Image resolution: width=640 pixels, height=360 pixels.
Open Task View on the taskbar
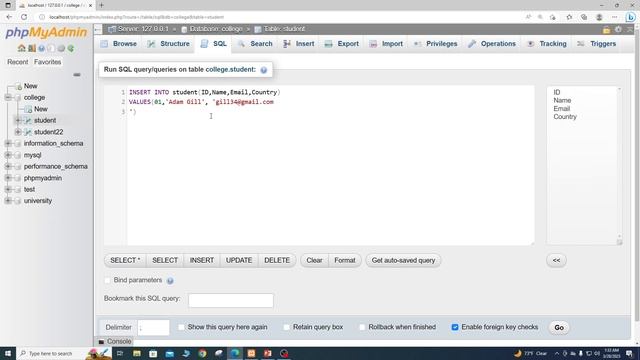(120, 353)
